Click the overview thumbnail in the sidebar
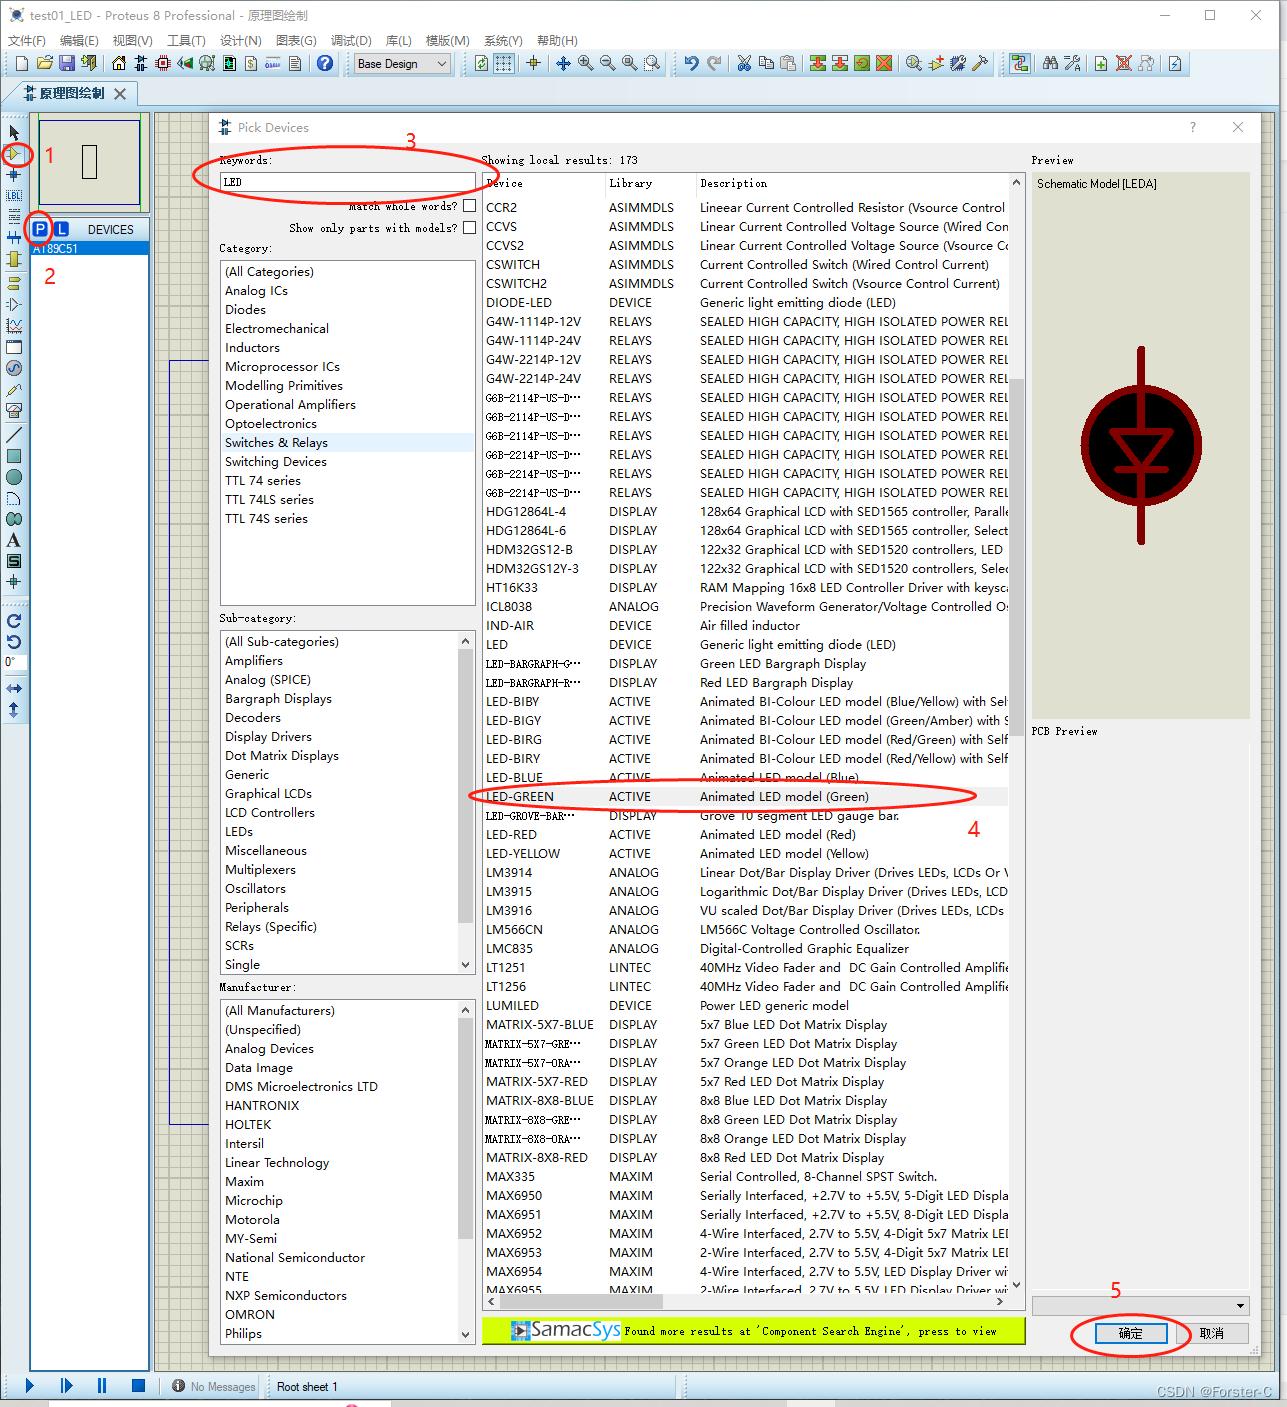Image resolution: width=1287 pixels, height=1407 pixels. [x=89, y=162]
